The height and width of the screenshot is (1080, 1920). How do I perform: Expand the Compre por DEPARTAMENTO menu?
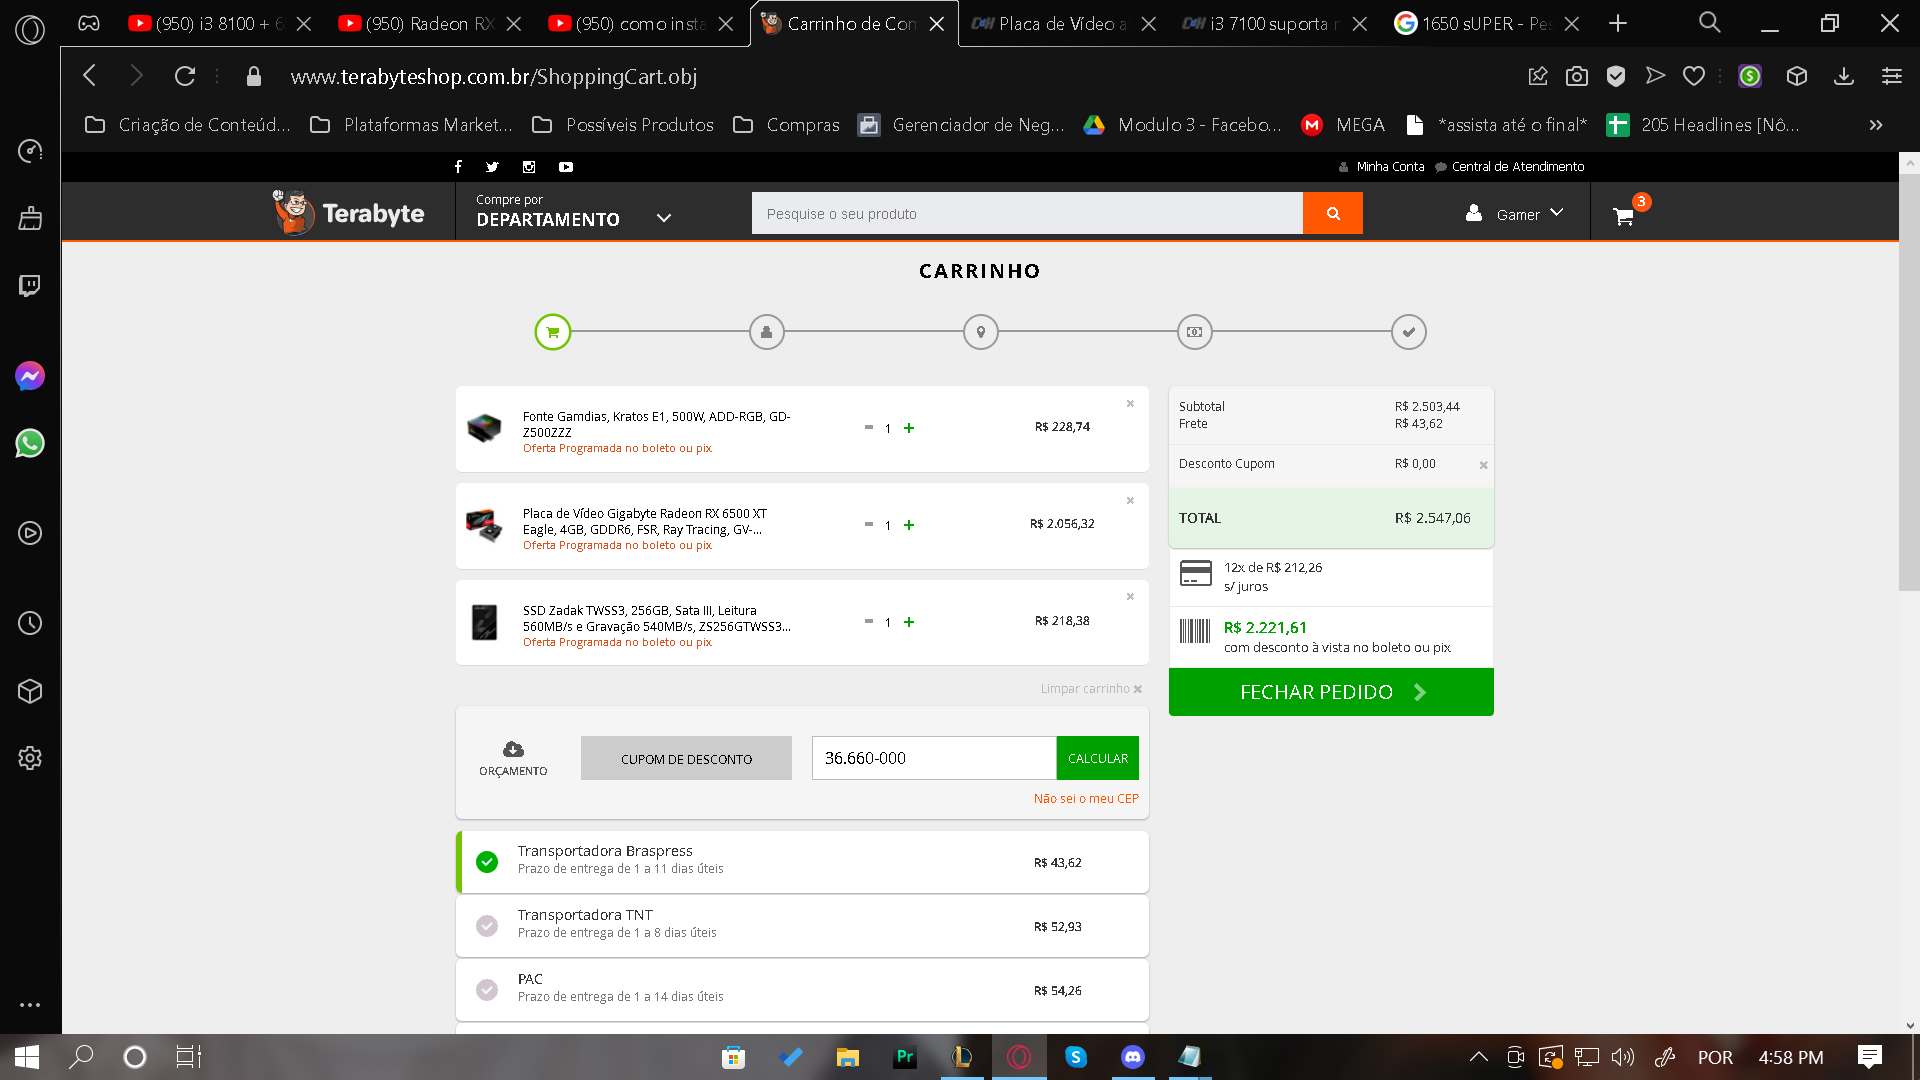573,212
